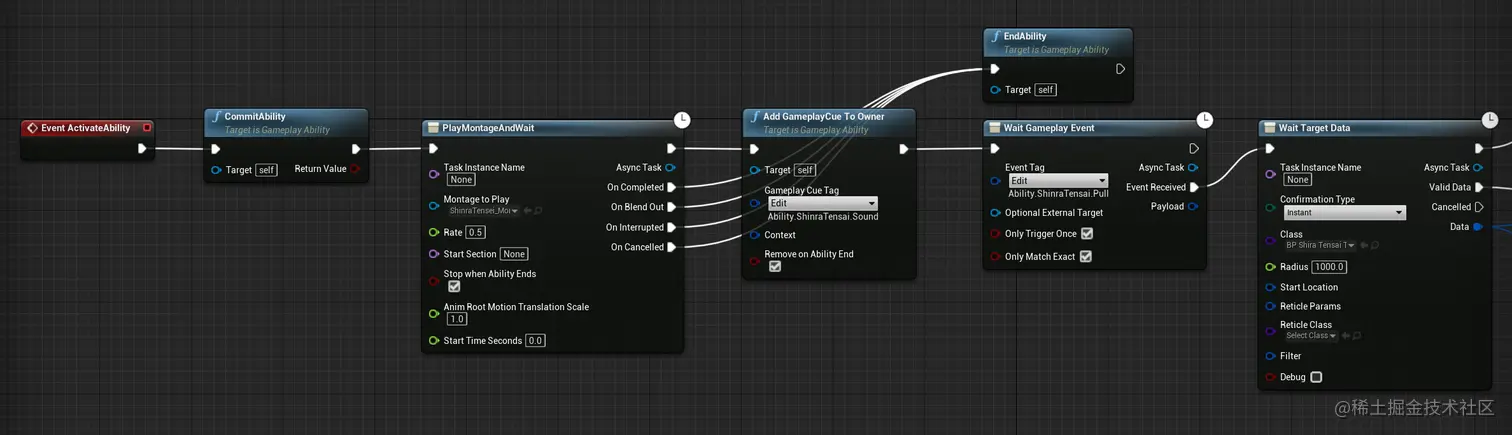Click Event ActivateAbility's output exec pin

142,149
